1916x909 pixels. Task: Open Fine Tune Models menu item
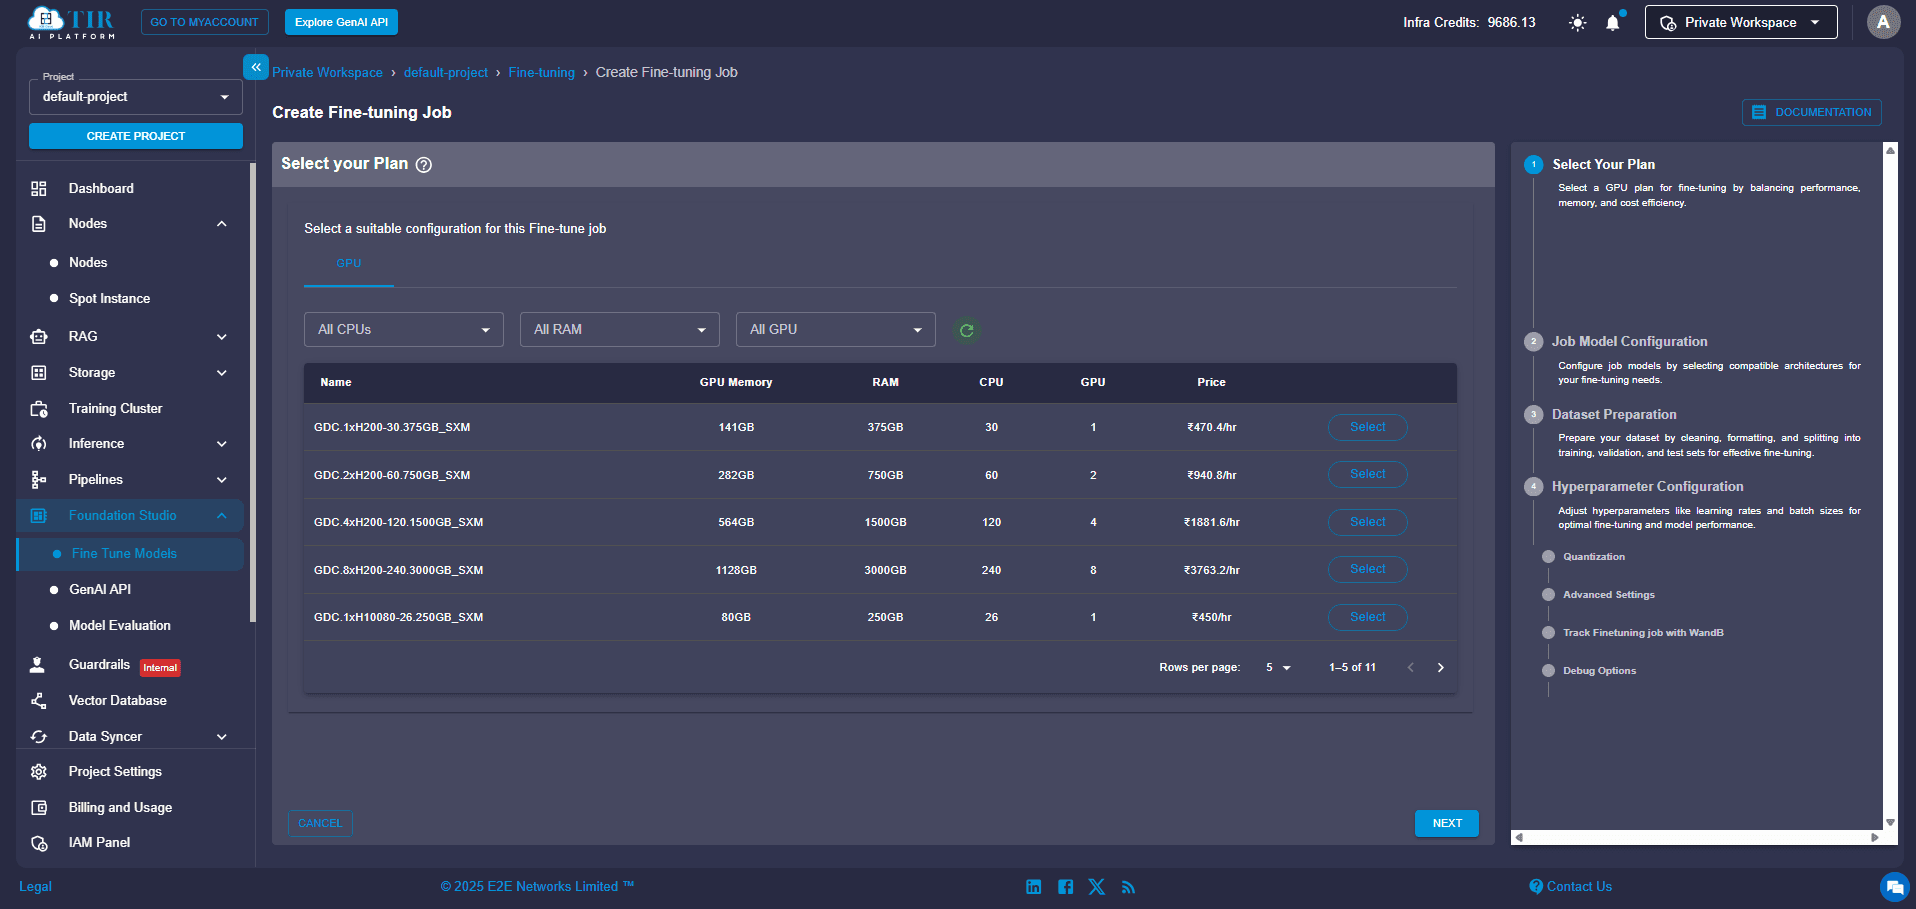(x=131, y=554)
